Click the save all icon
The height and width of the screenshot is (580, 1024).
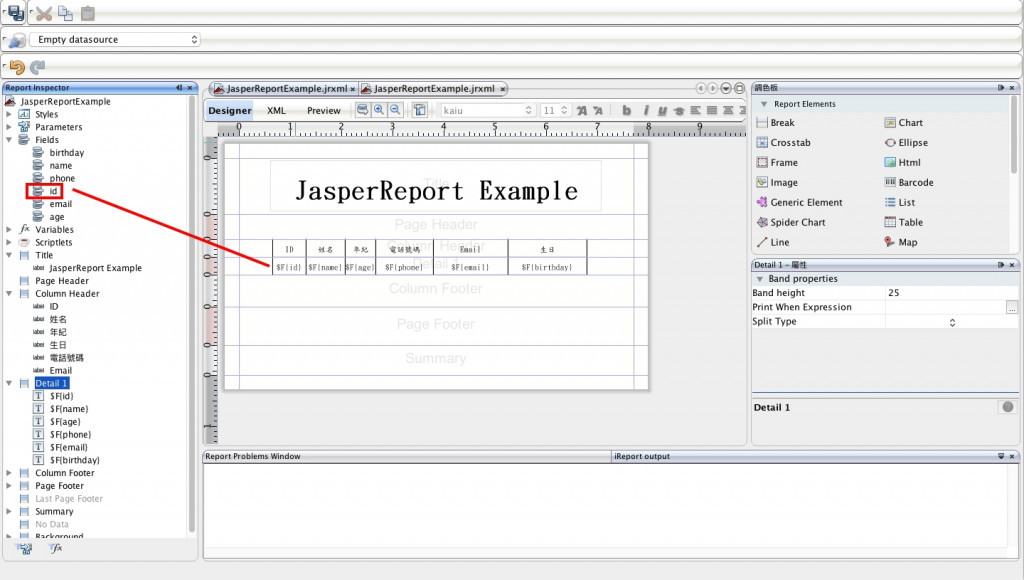(x=15, y=12)
